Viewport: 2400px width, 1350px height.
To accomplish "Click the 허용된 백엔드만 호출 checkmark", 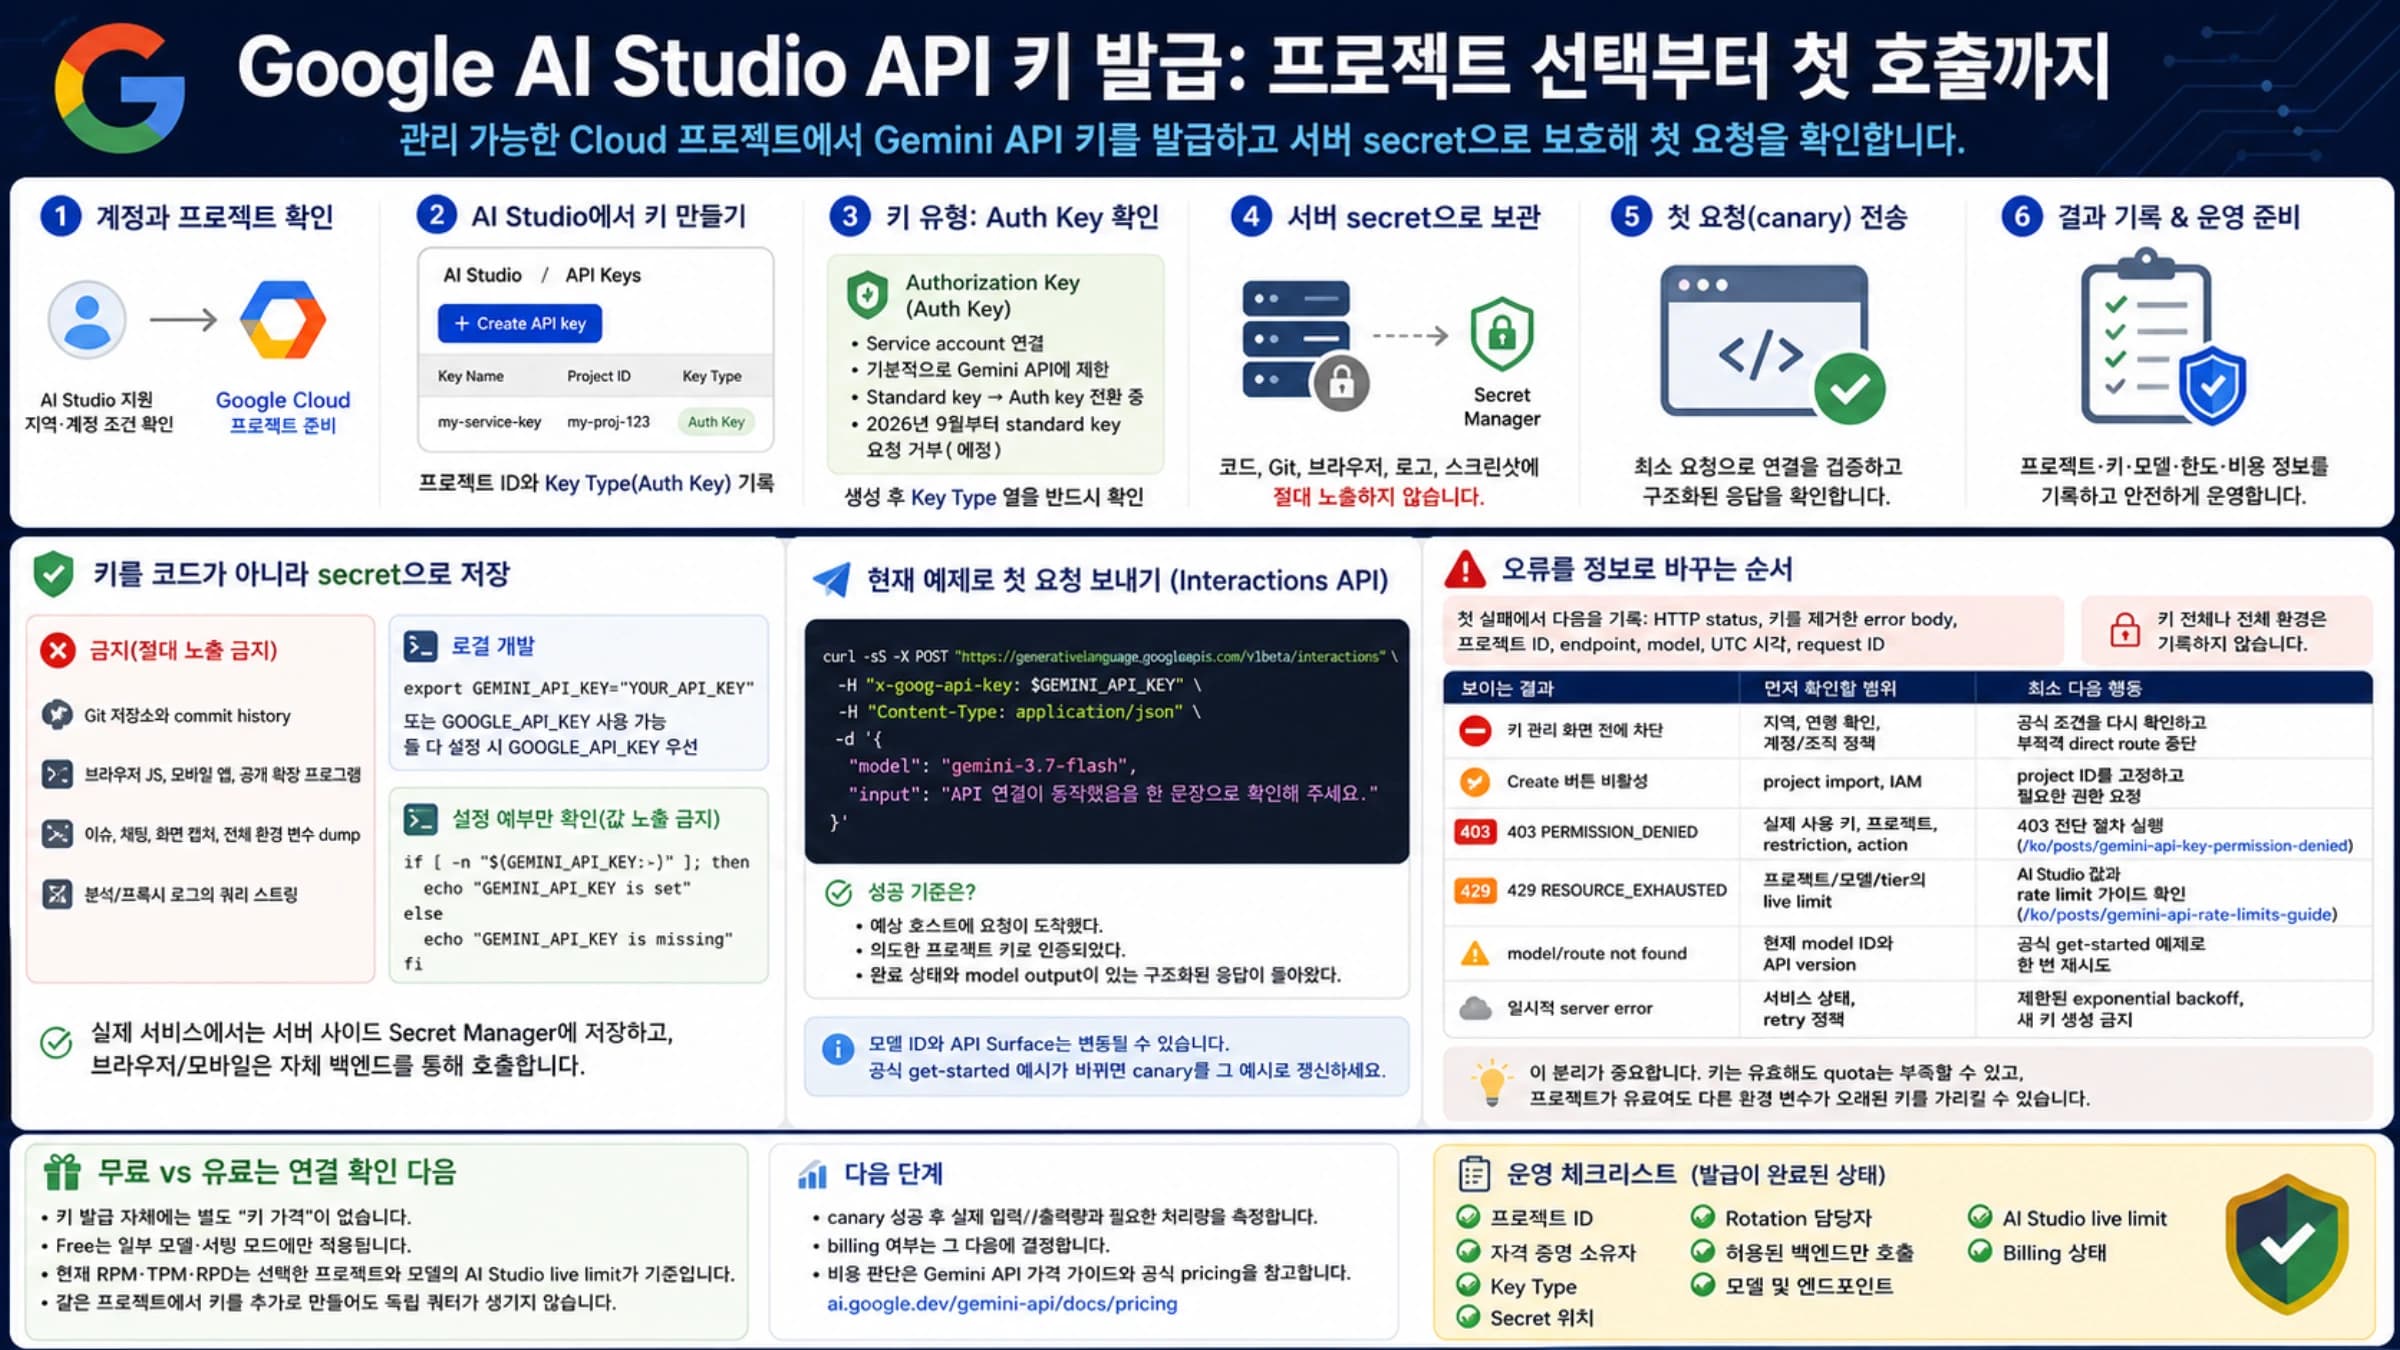I will [1703, 1251].
